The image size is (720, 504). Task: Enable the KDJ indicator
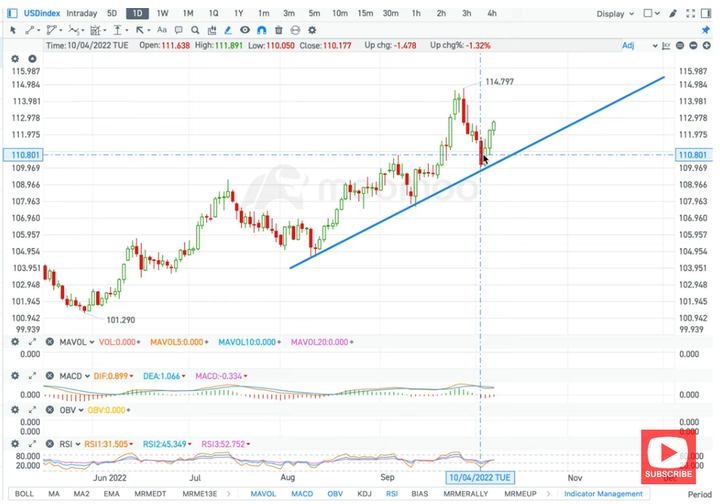(364, 494)
